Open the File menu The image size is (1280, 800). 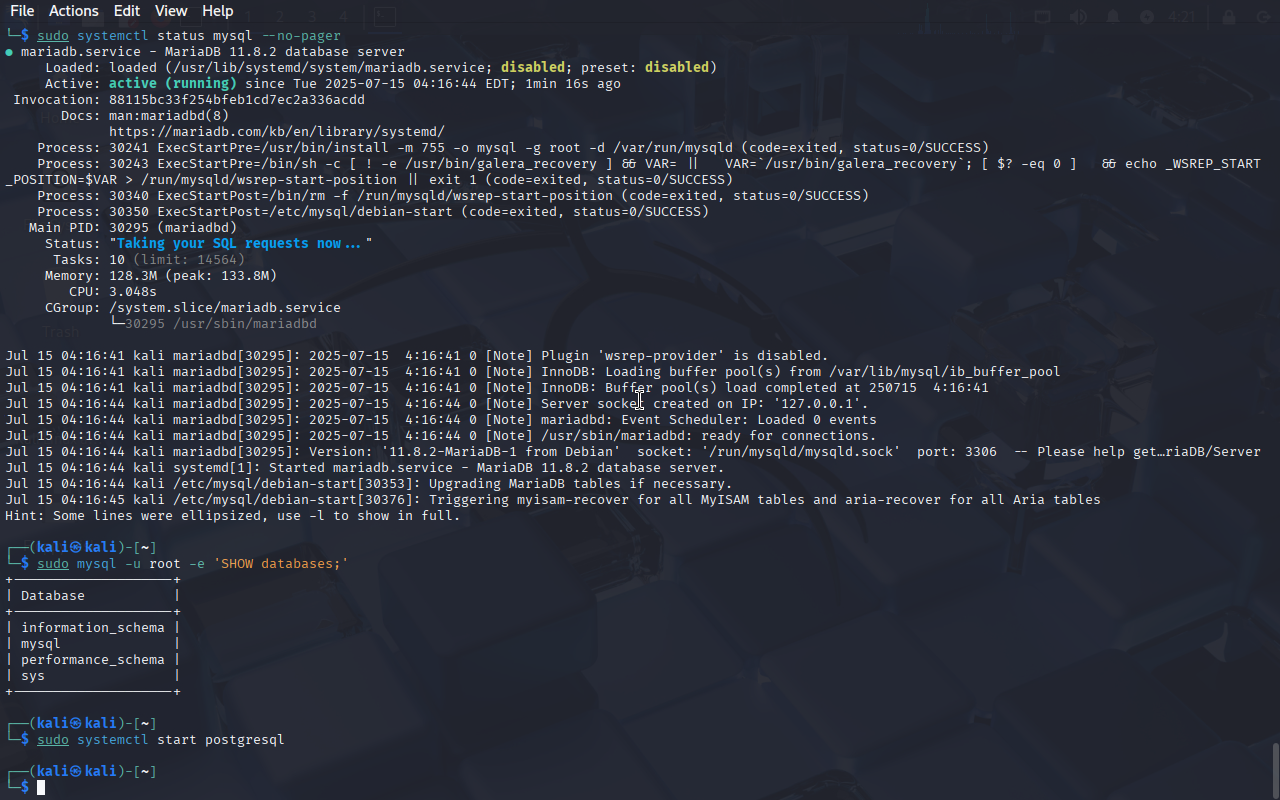pyautogui.click(x=22, y=11)
